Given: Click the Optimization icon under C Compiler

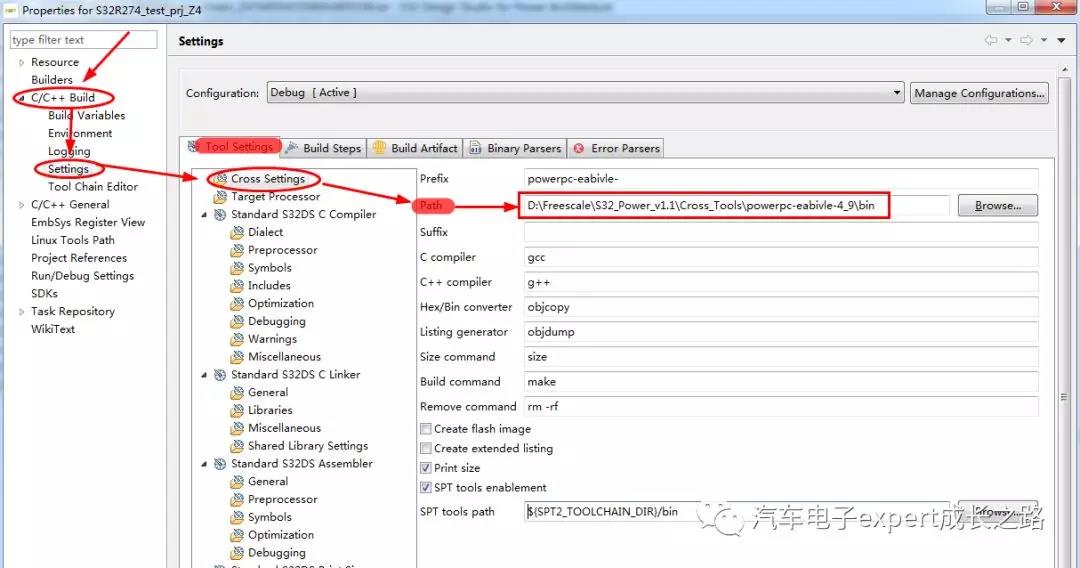Looking at the screenshot, I should tap(237, 304).
